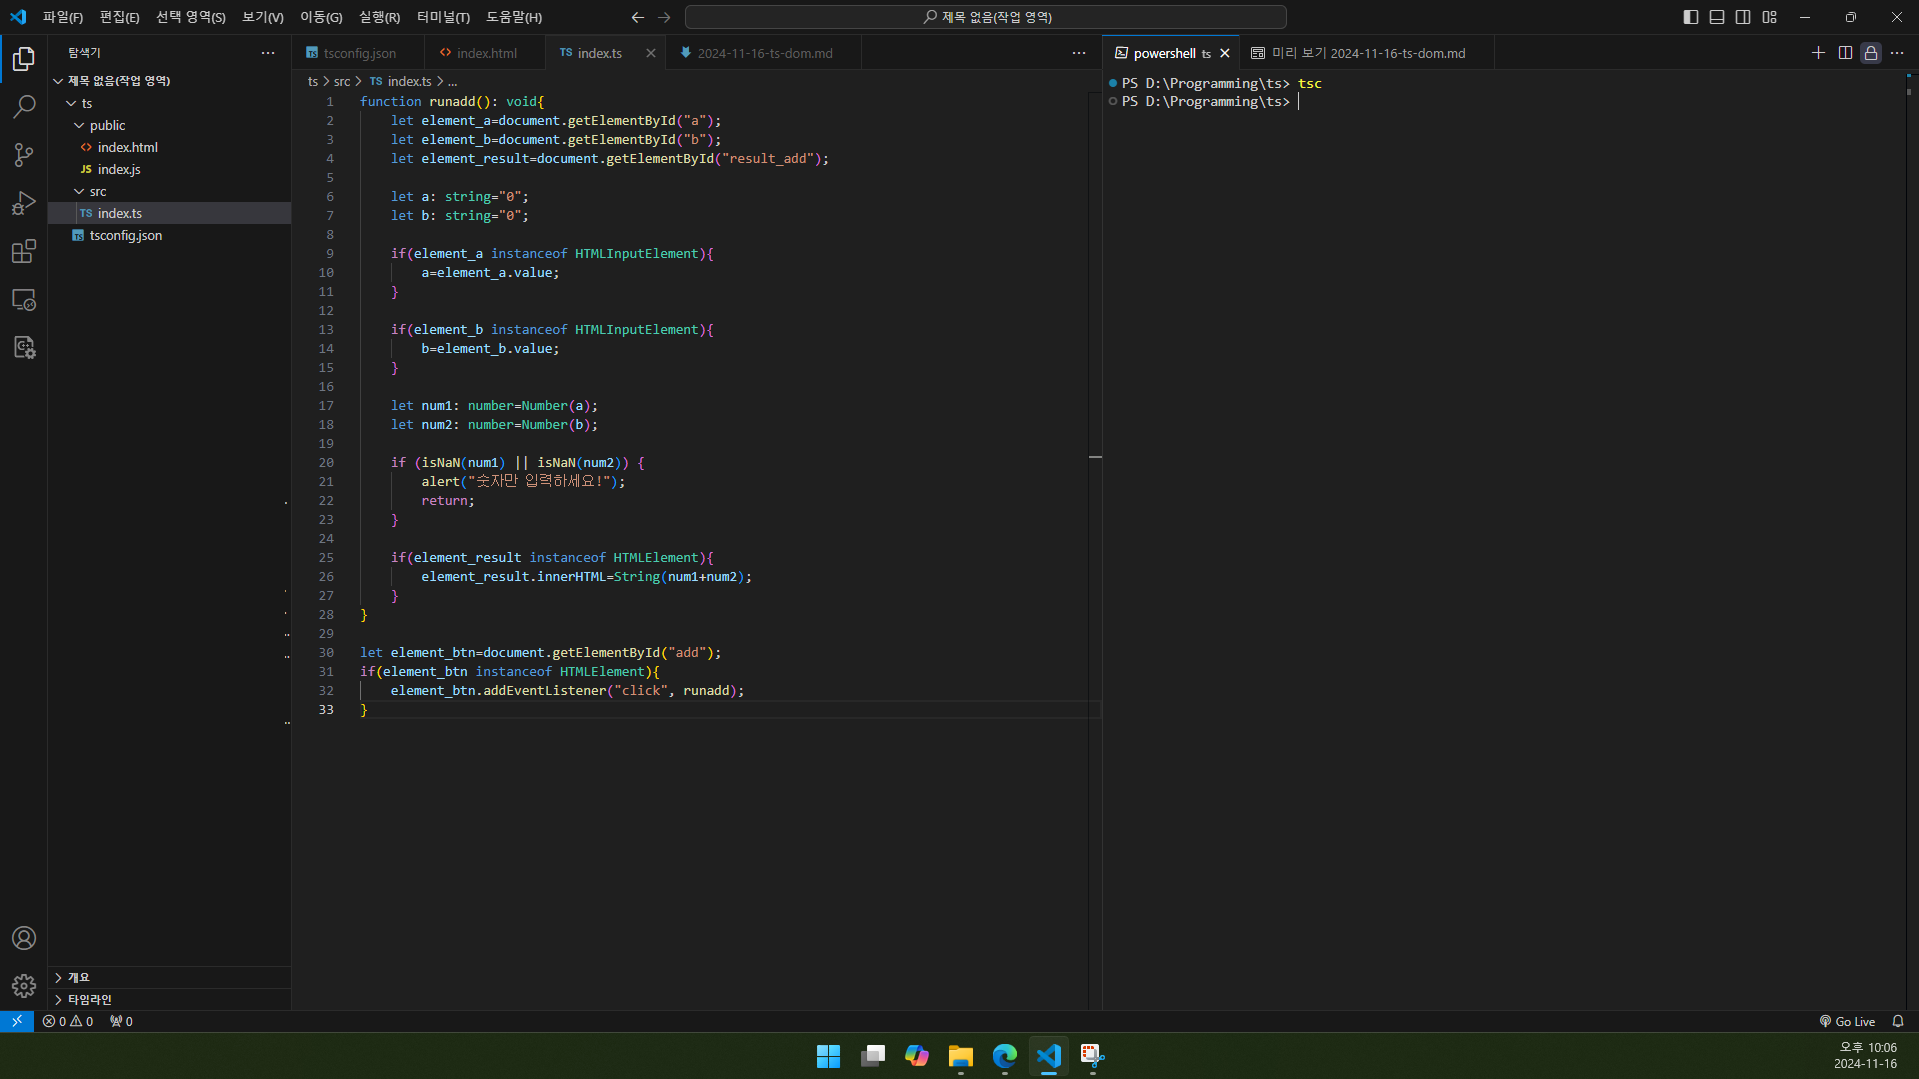Open Windows Start menu on taskbar
1919x1079 pixels.
pyautogui.click(x=828, y=1056)
